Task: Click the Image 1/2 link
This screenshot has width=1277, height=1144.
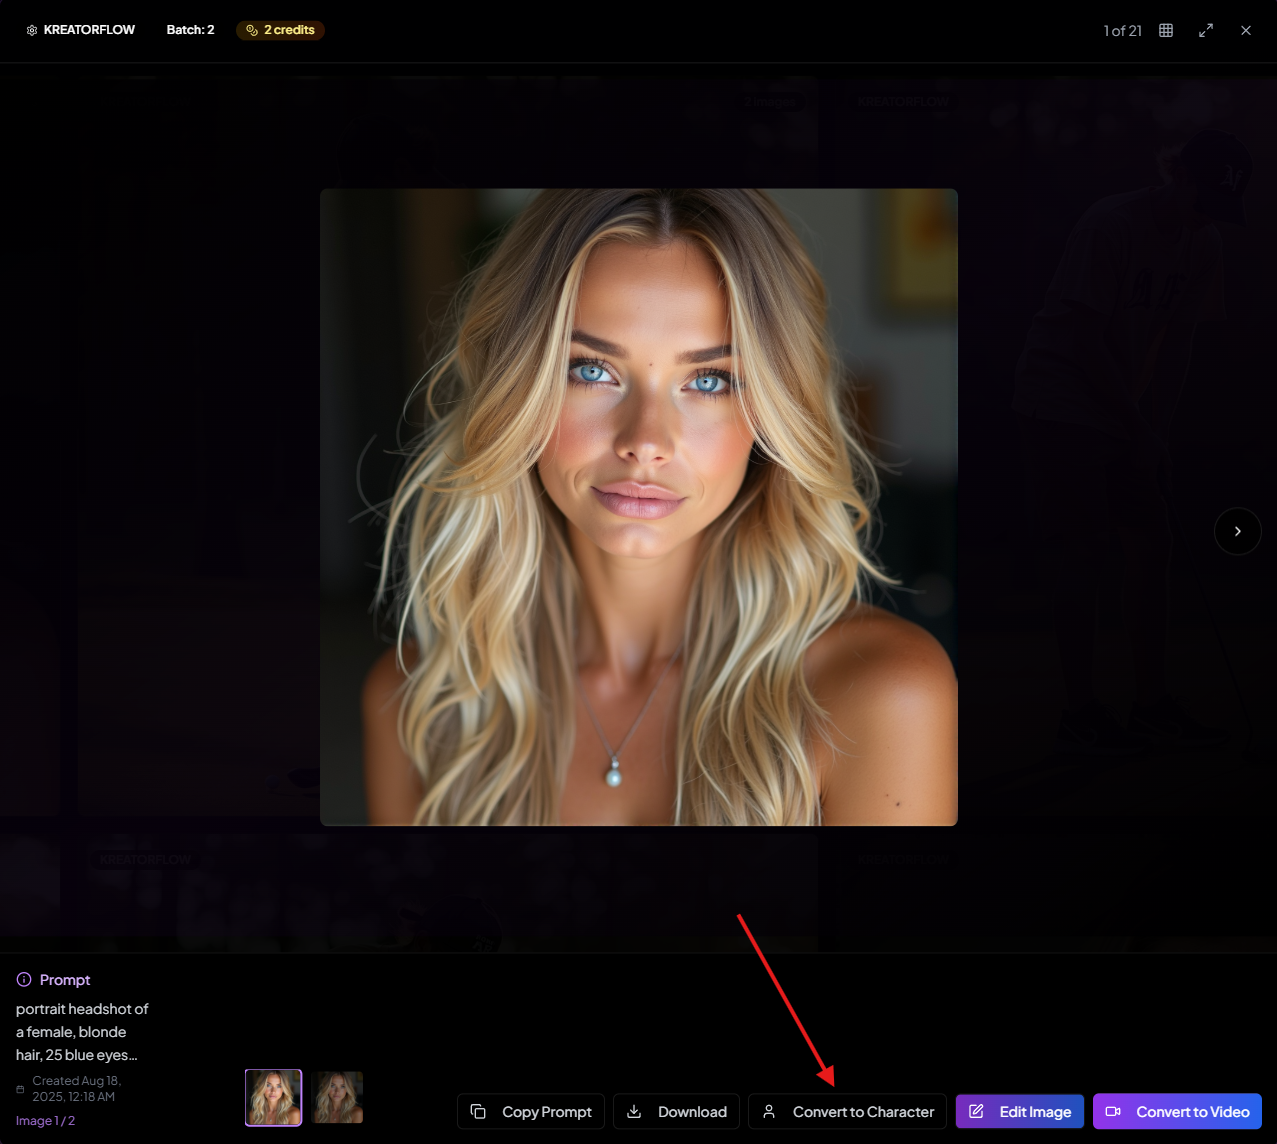Action: point(45,1121)
